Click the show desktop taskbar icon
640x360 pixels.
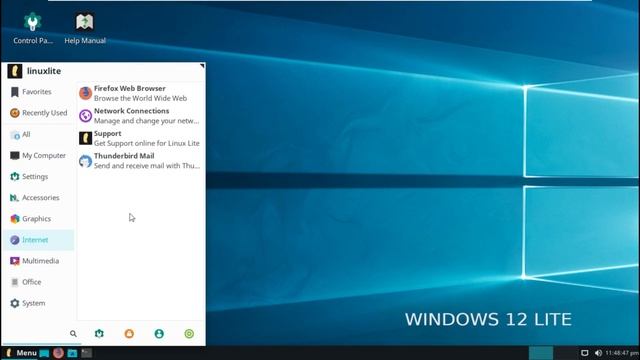tap(44, 353)
